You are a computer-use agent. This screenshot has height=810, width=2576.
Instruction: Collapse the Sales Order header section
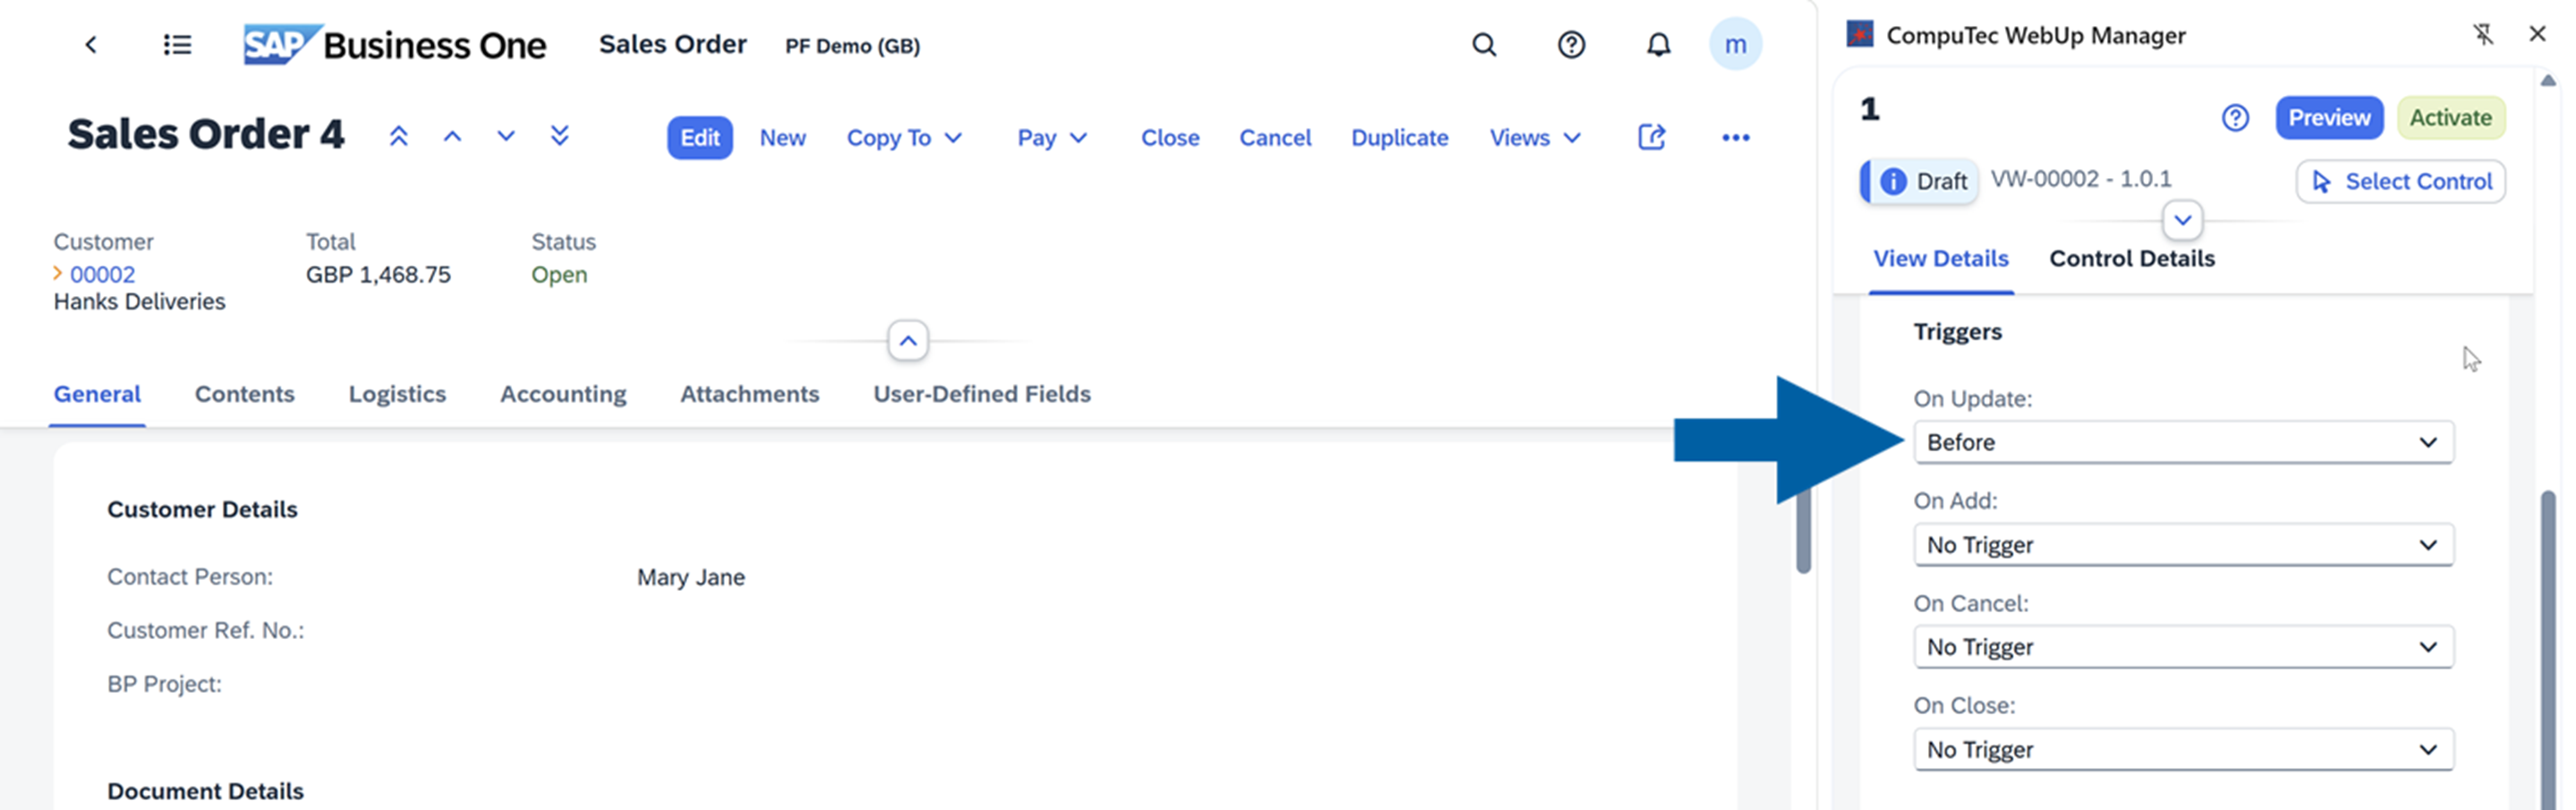[x=907, y=340]
